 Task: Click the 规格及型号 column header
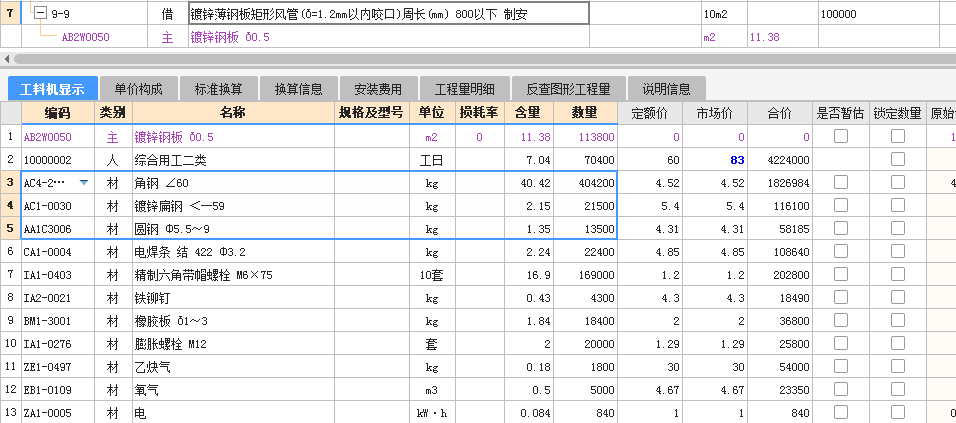point(371,113)
